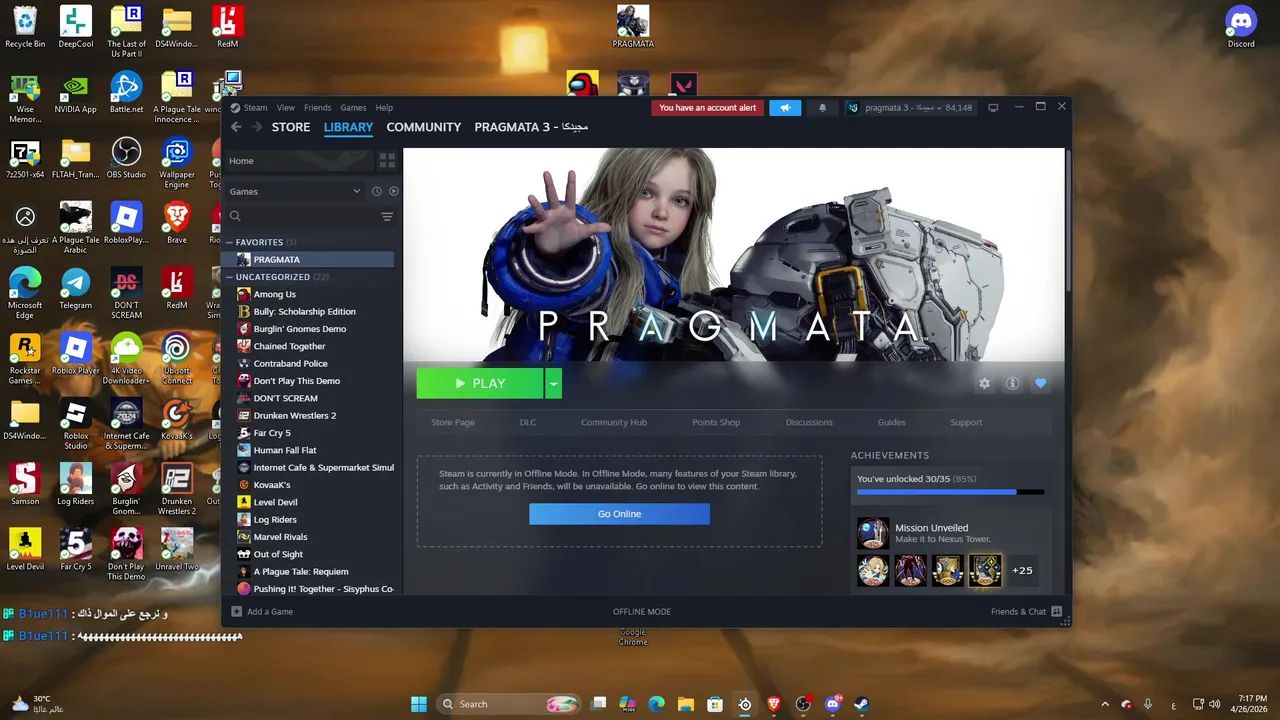
Task: Click the green PLAY button
Action: (x=480, y=383)
